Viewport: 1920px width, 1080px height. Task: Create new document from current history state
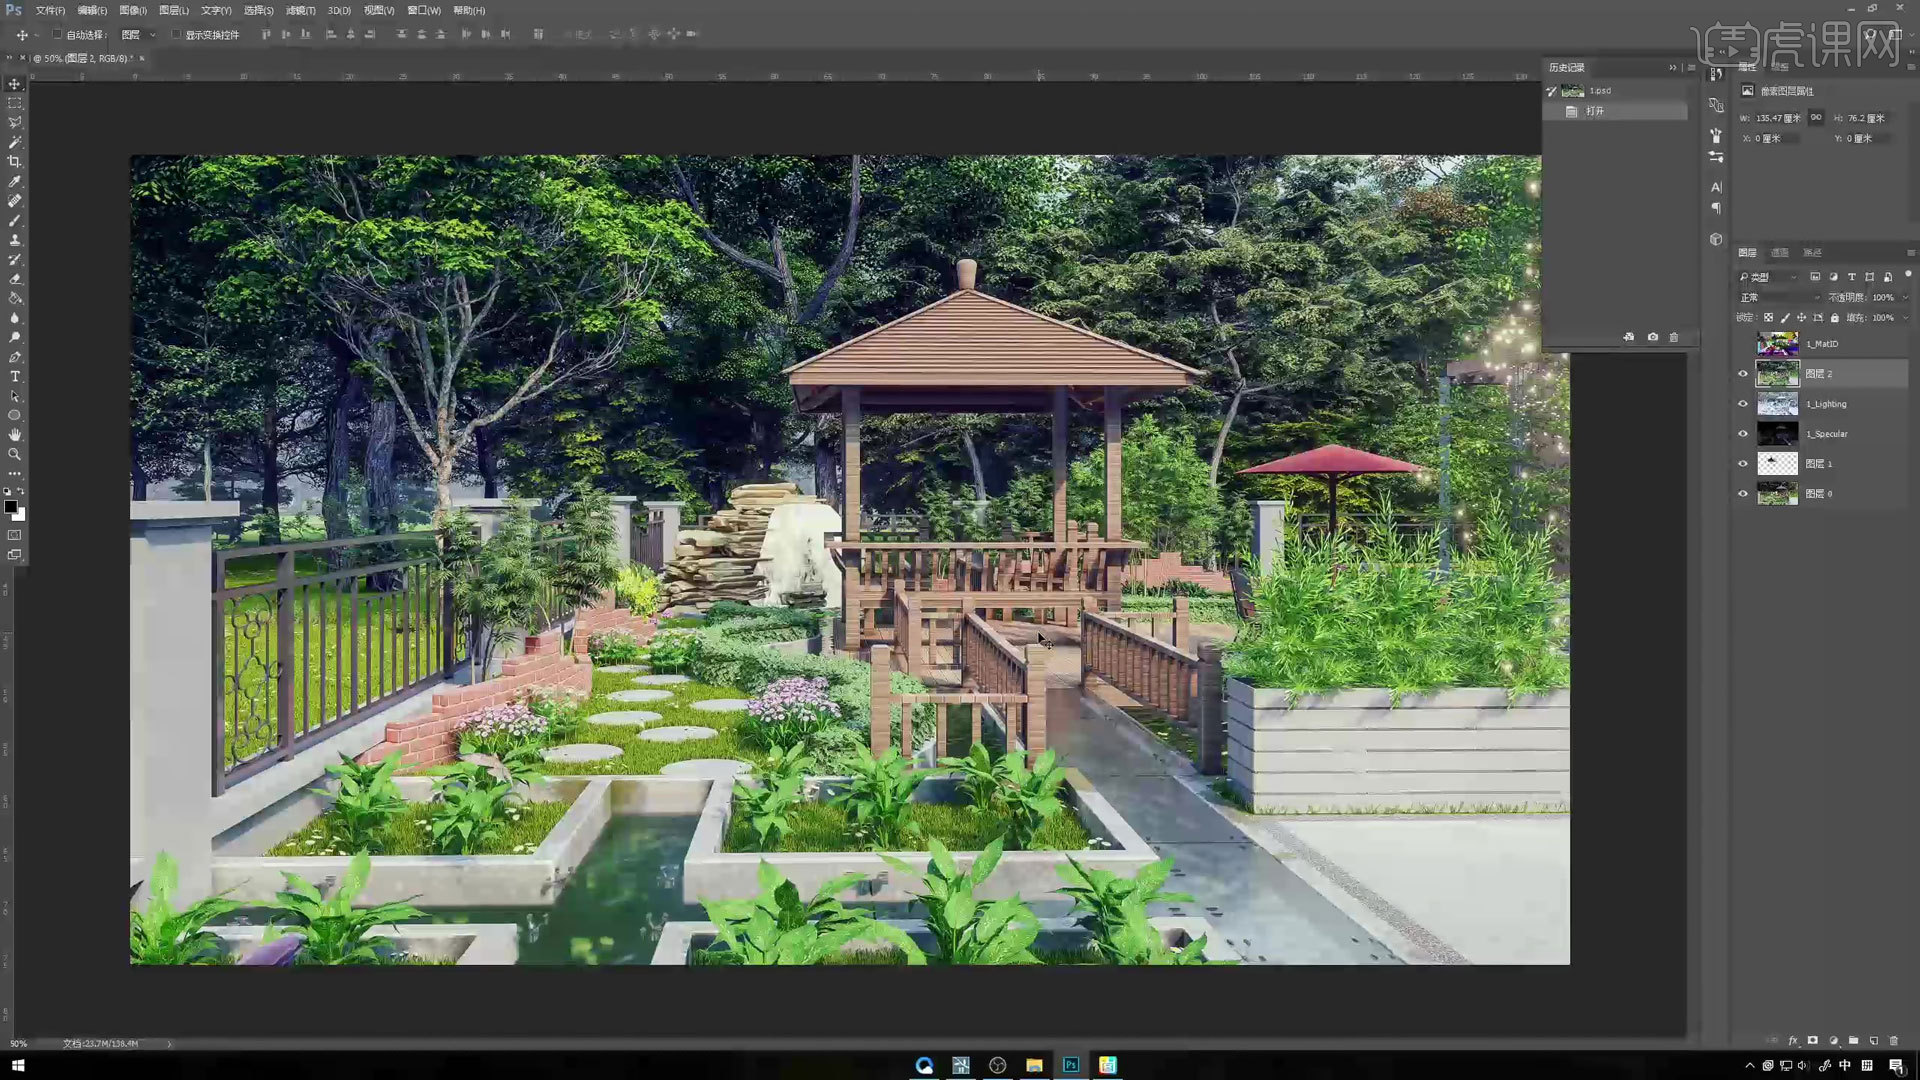point(1629,337)
